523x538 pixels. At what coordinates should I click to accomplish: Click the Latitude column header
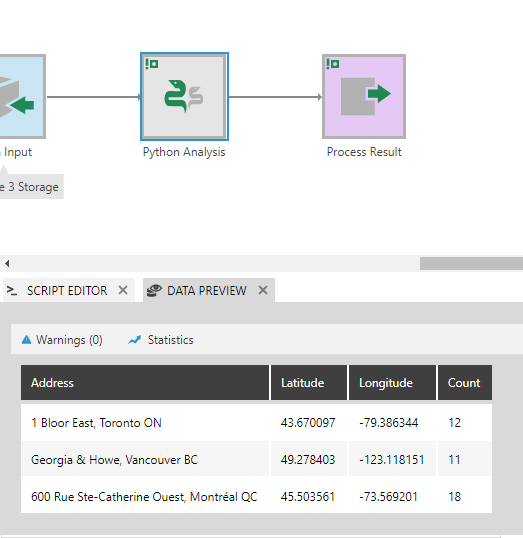[x=309, y=383]
